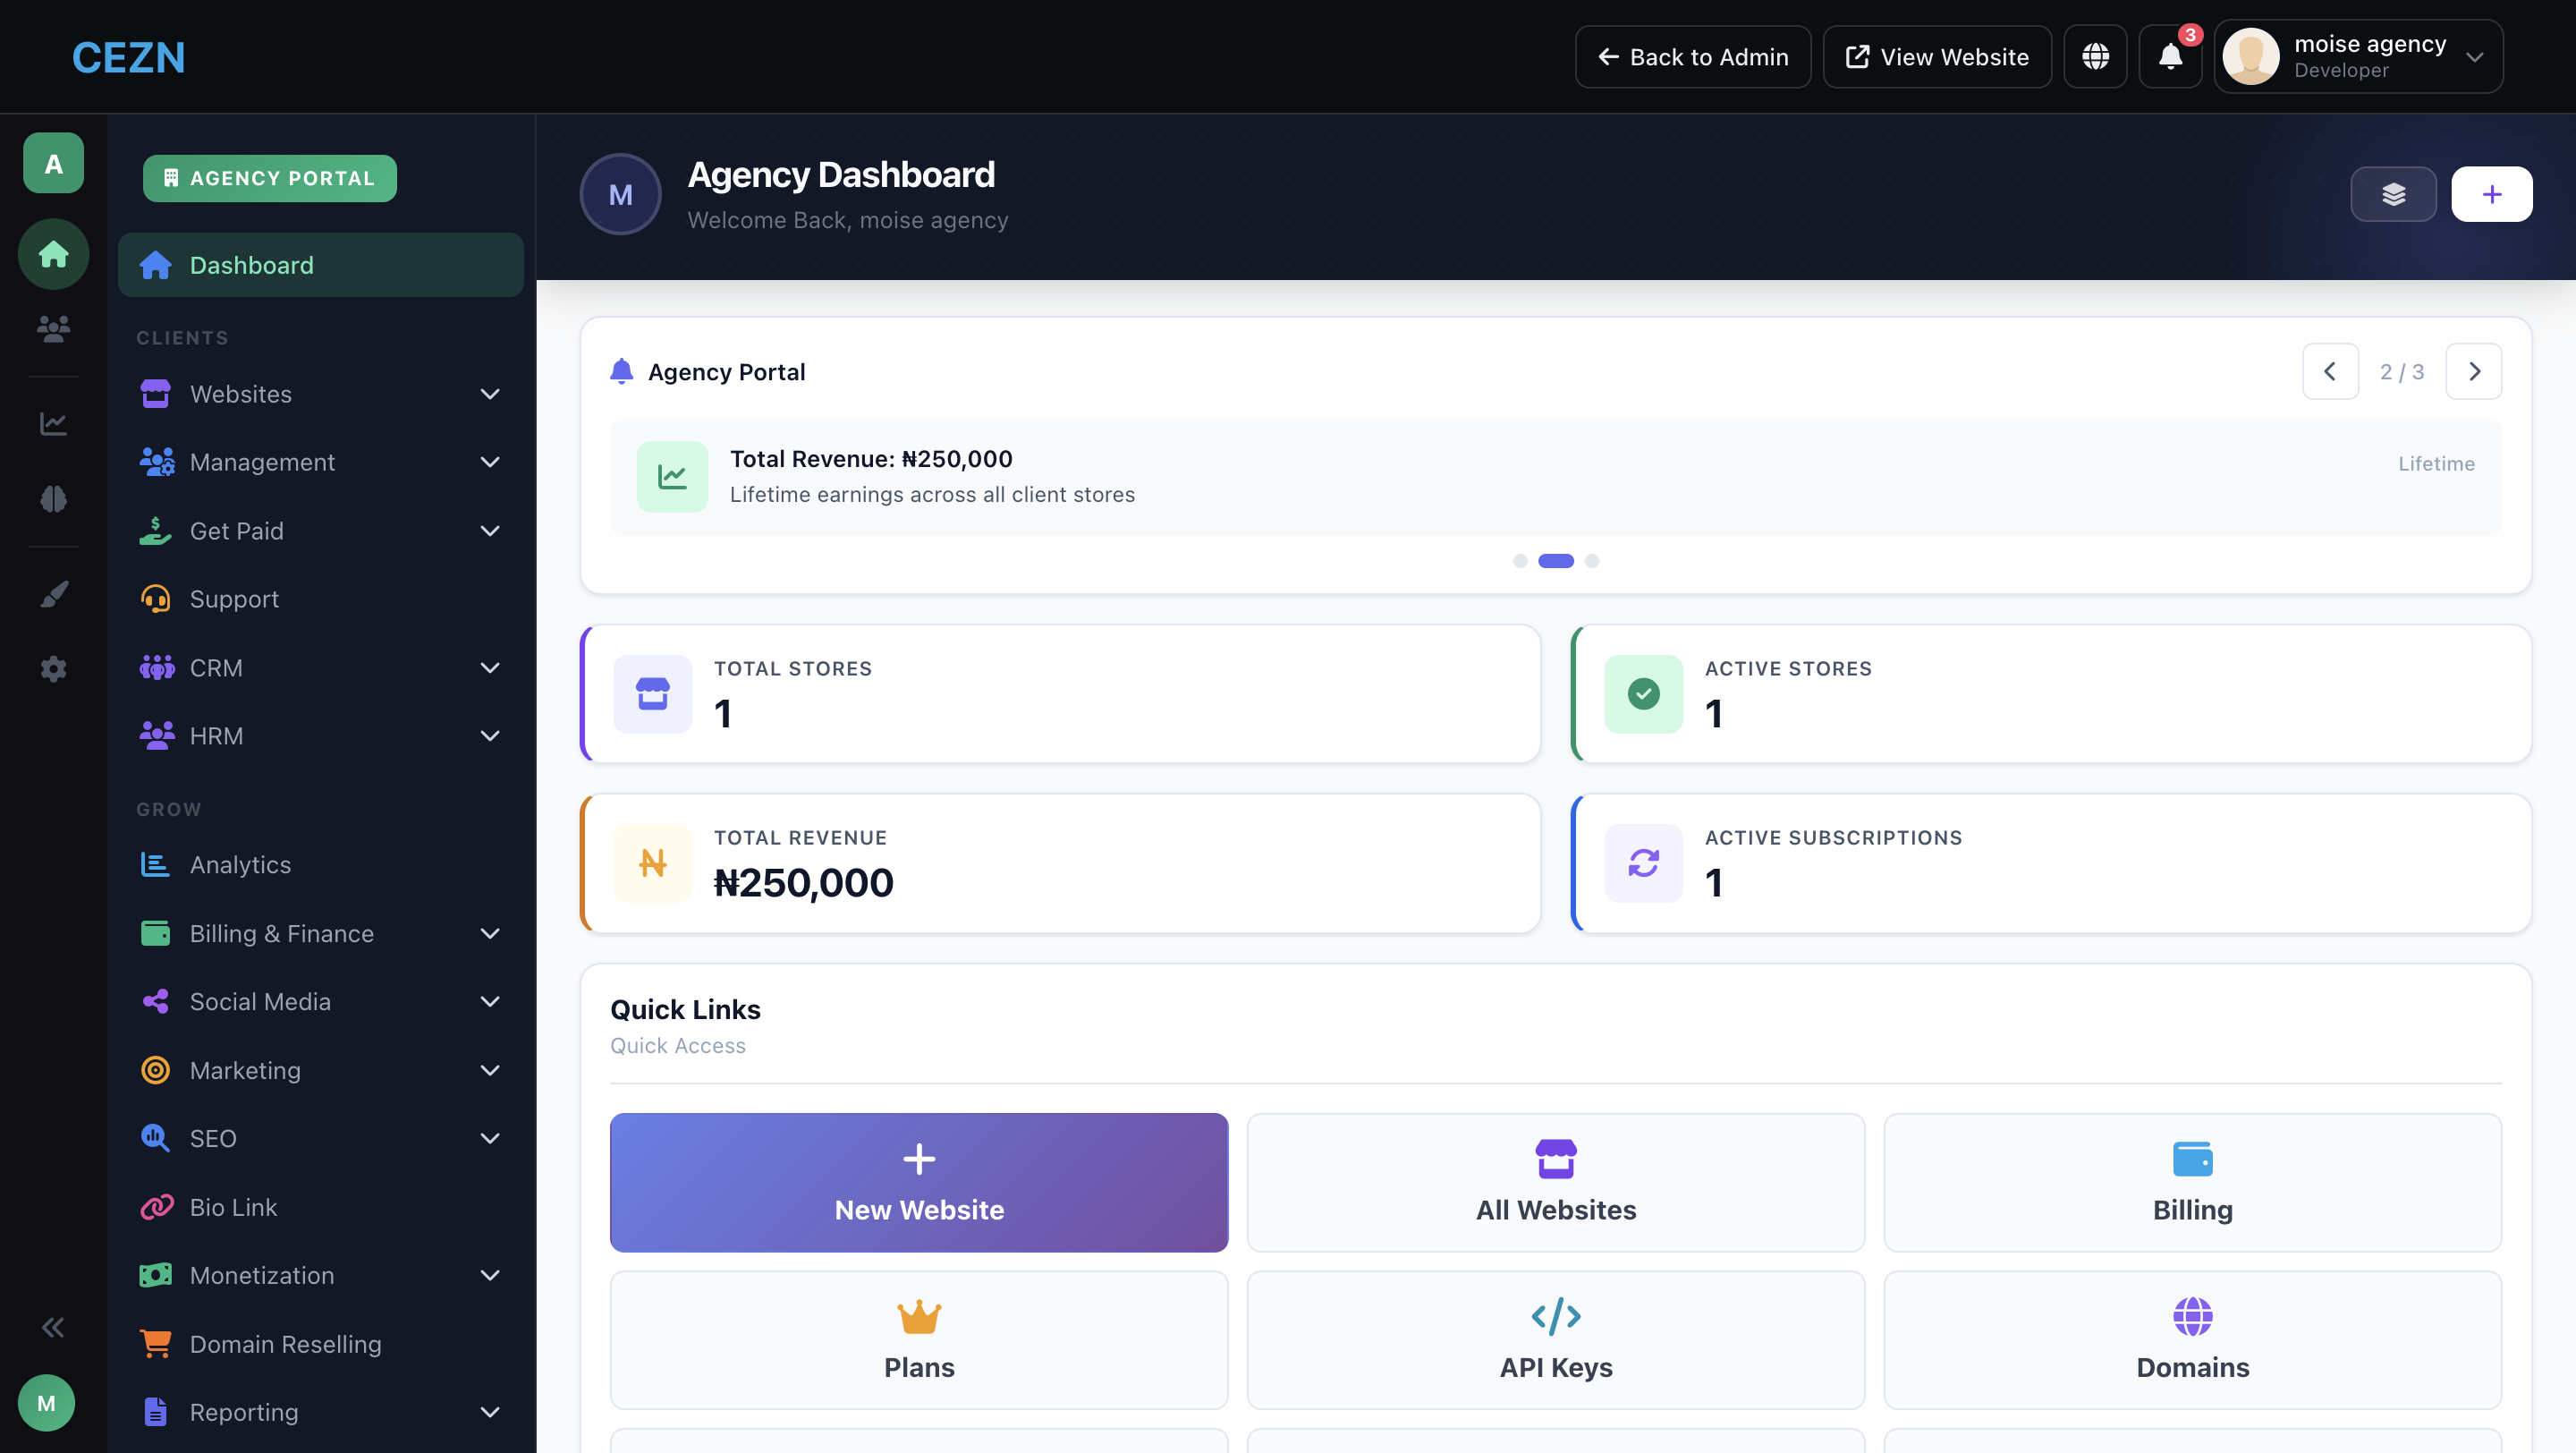Click the layers stack button in dashboard header
The image size is (2576, 1453).
pyautogui.click(x=2393, y=194)
